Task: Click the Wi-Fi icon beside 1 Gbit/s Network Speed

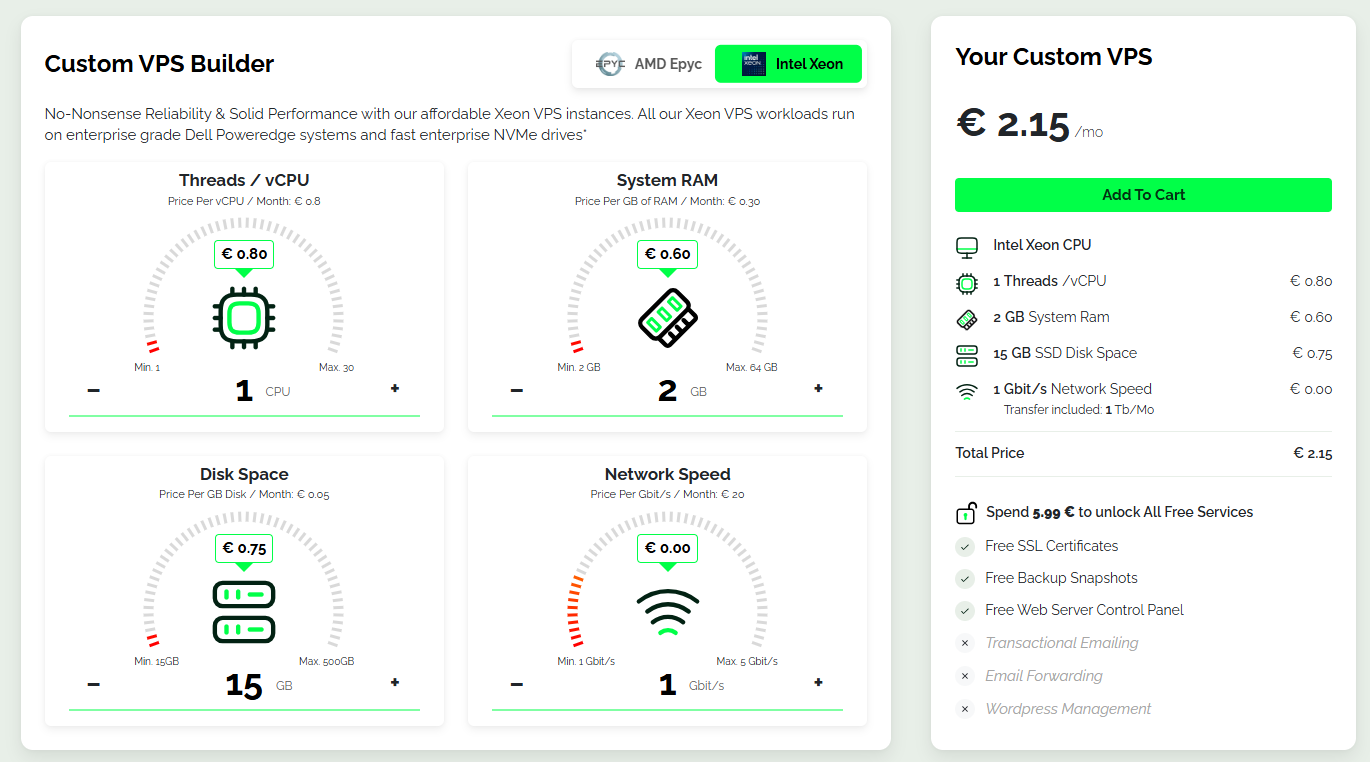Action: [x=966, y=391]
